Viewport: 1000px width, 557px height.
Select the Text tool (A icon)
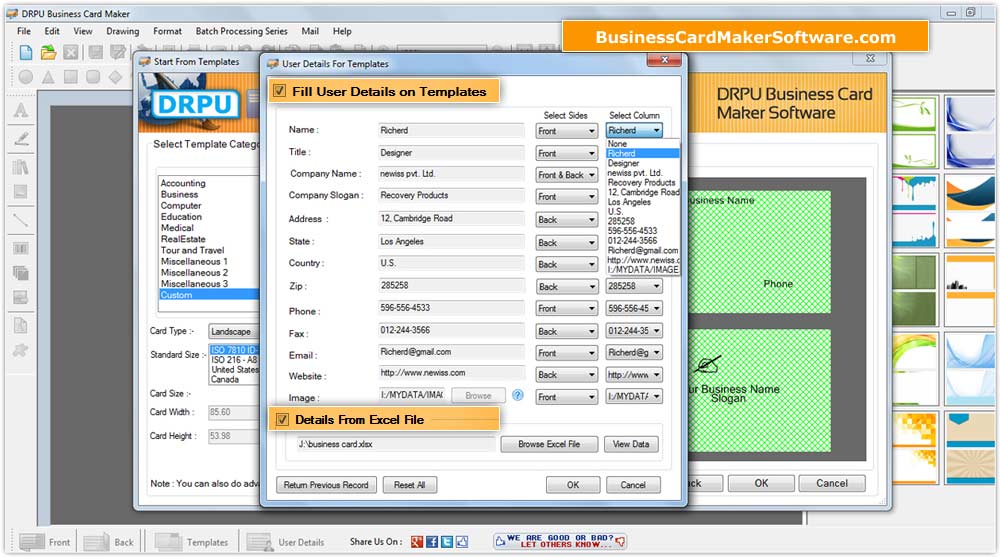tap(21, 110)
